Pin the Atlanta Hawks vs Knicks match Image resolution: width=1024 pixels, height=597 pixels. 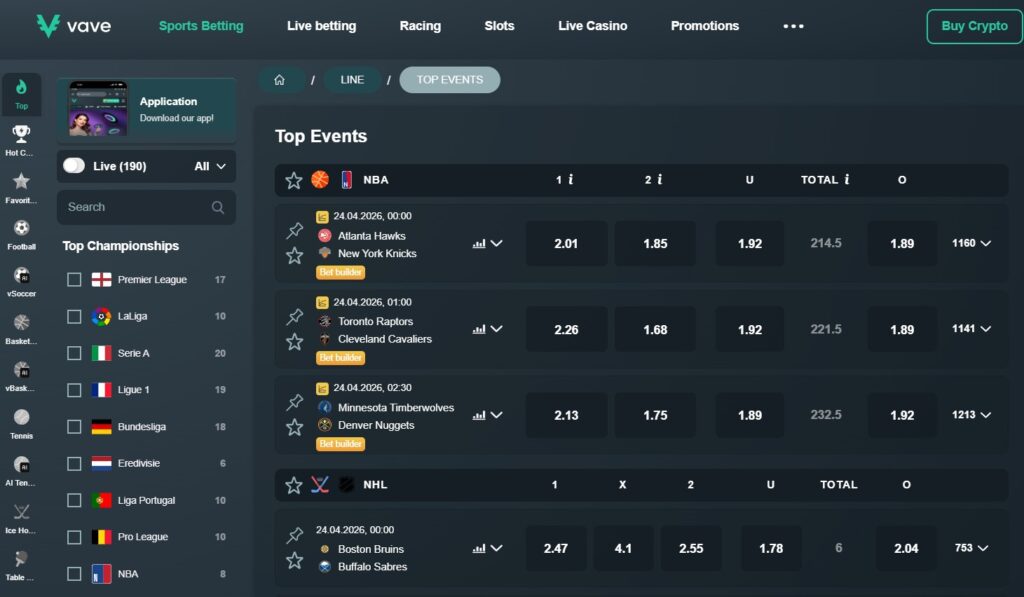pyautogui.click(x=295, y=231)
